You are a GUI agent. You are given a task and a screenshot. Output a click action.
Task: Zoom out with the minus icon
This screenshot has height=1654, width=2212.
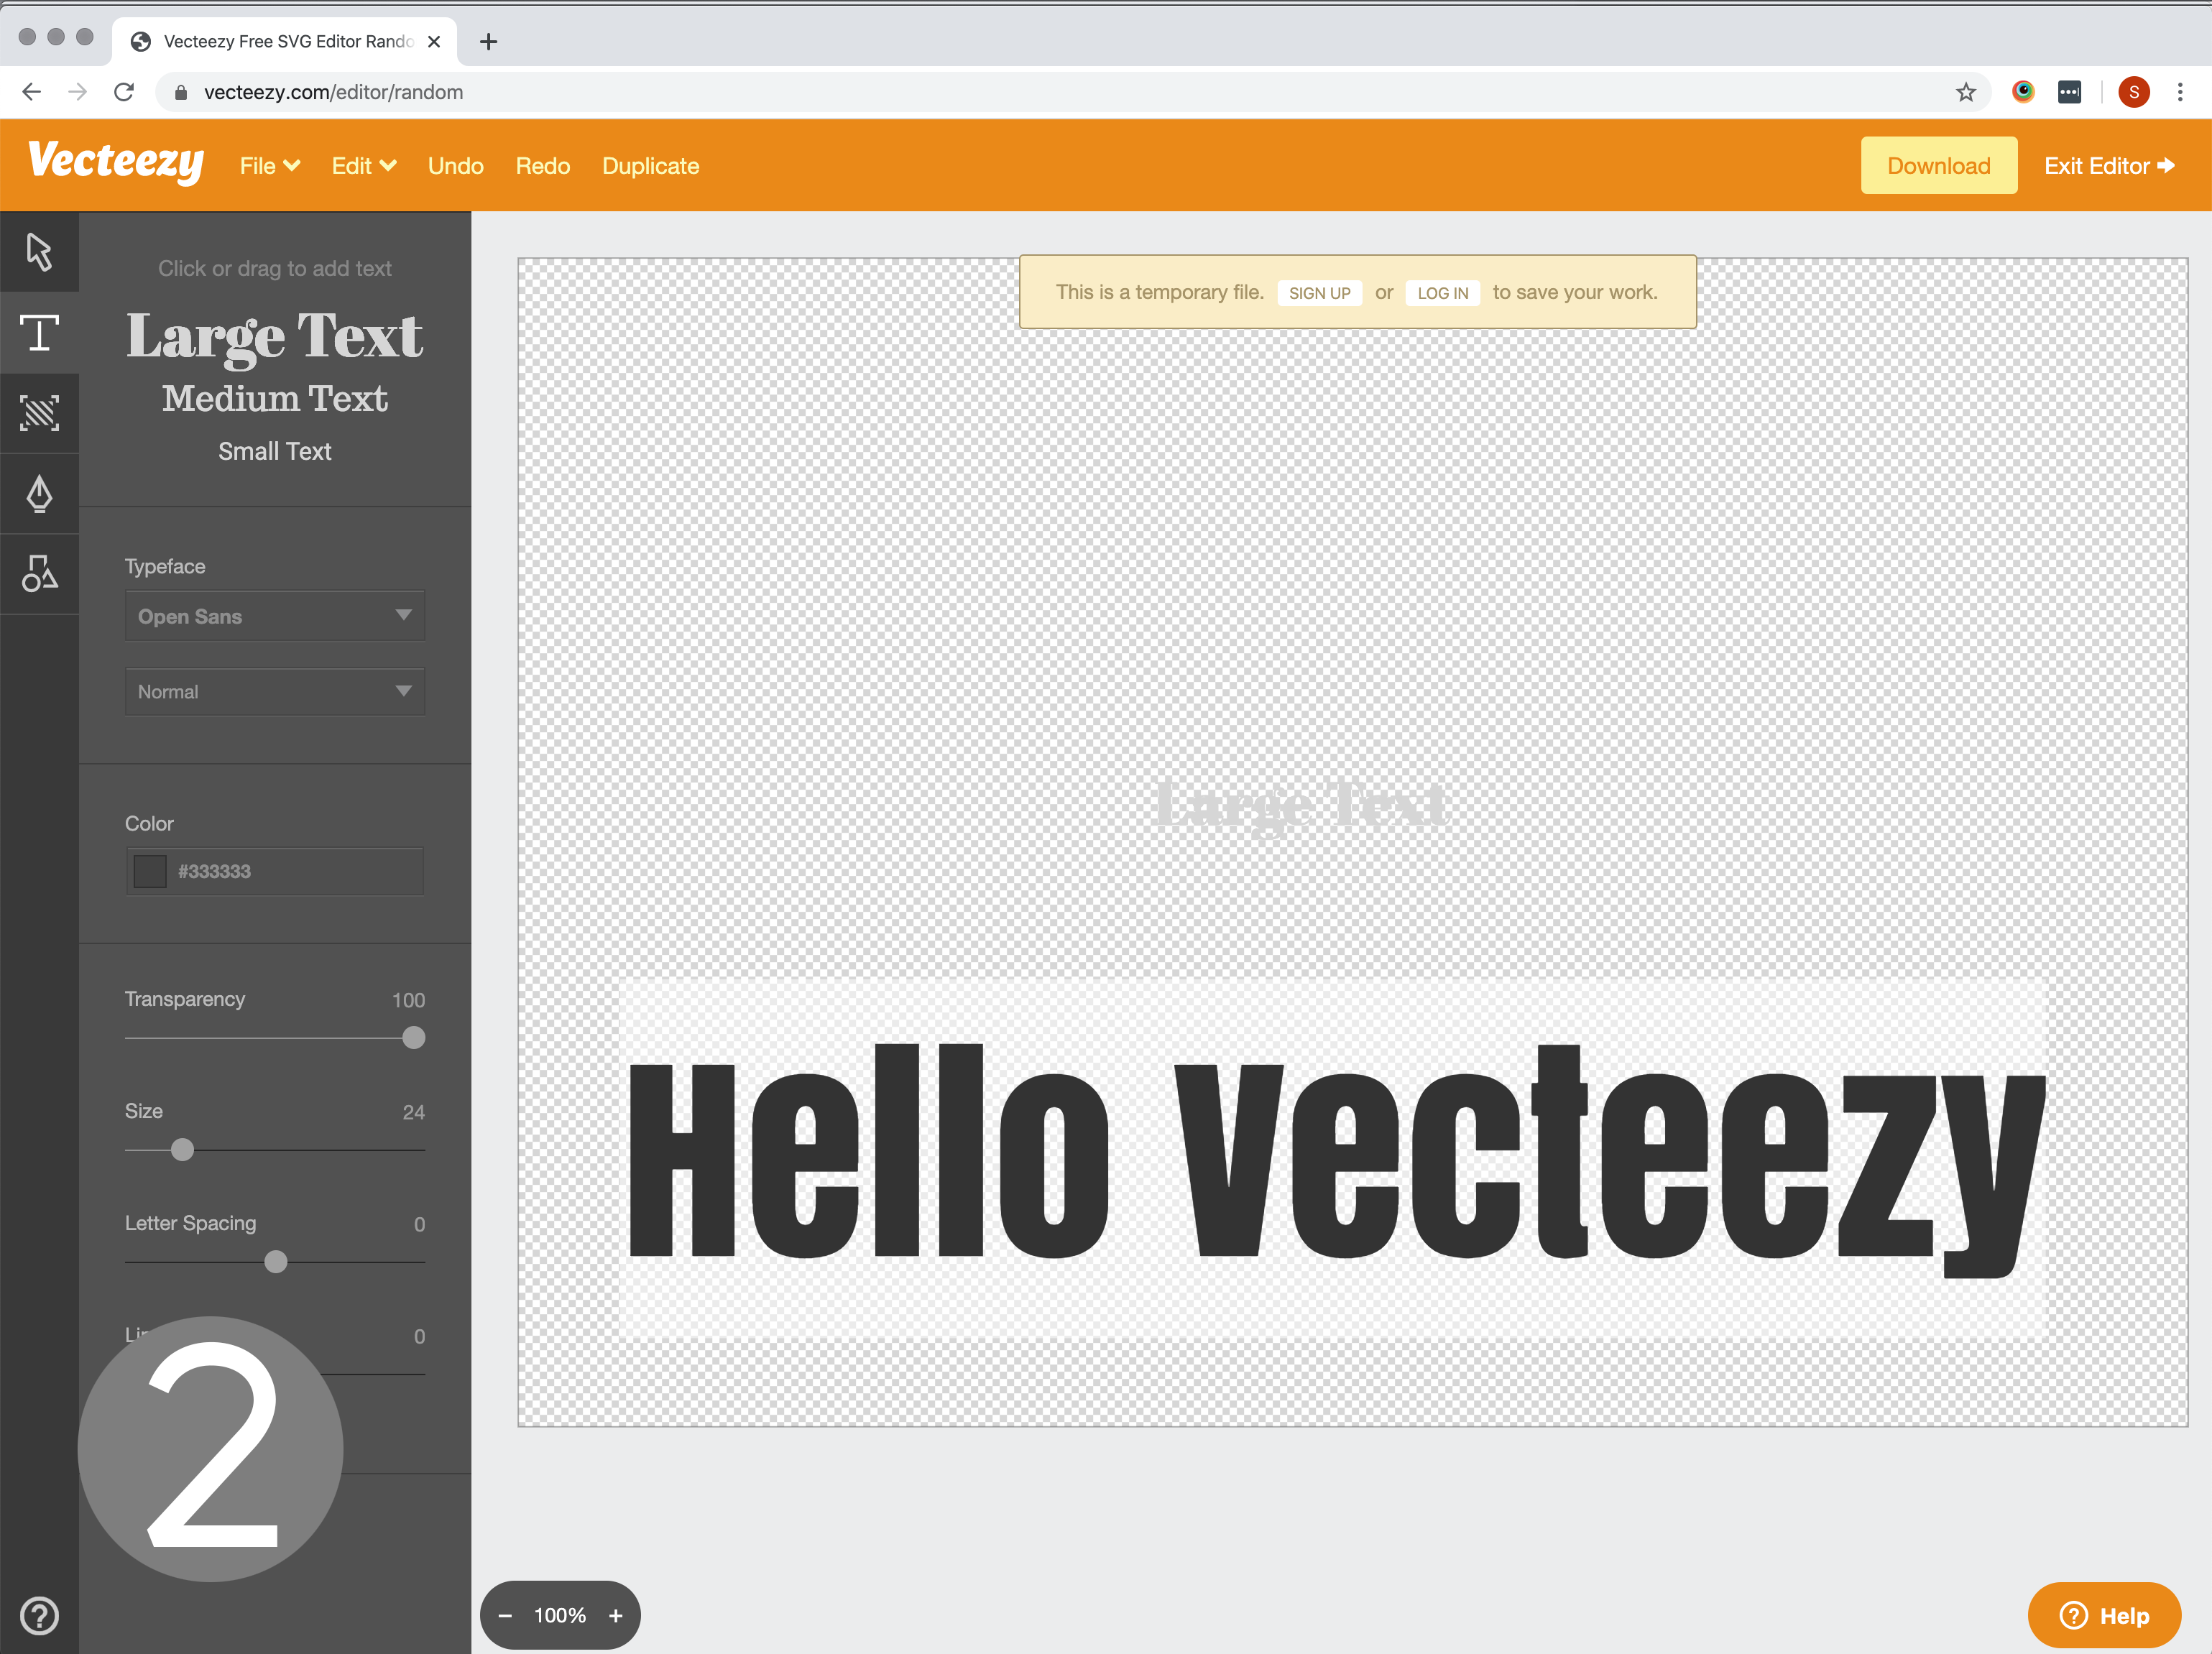505,1615
